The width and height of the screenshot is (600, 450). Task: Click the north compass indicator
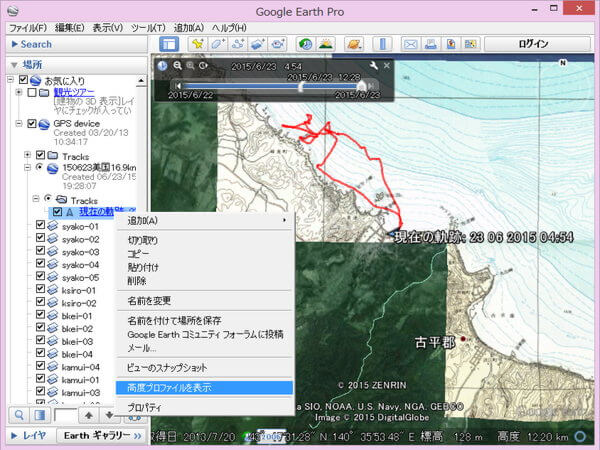(562, 63)
